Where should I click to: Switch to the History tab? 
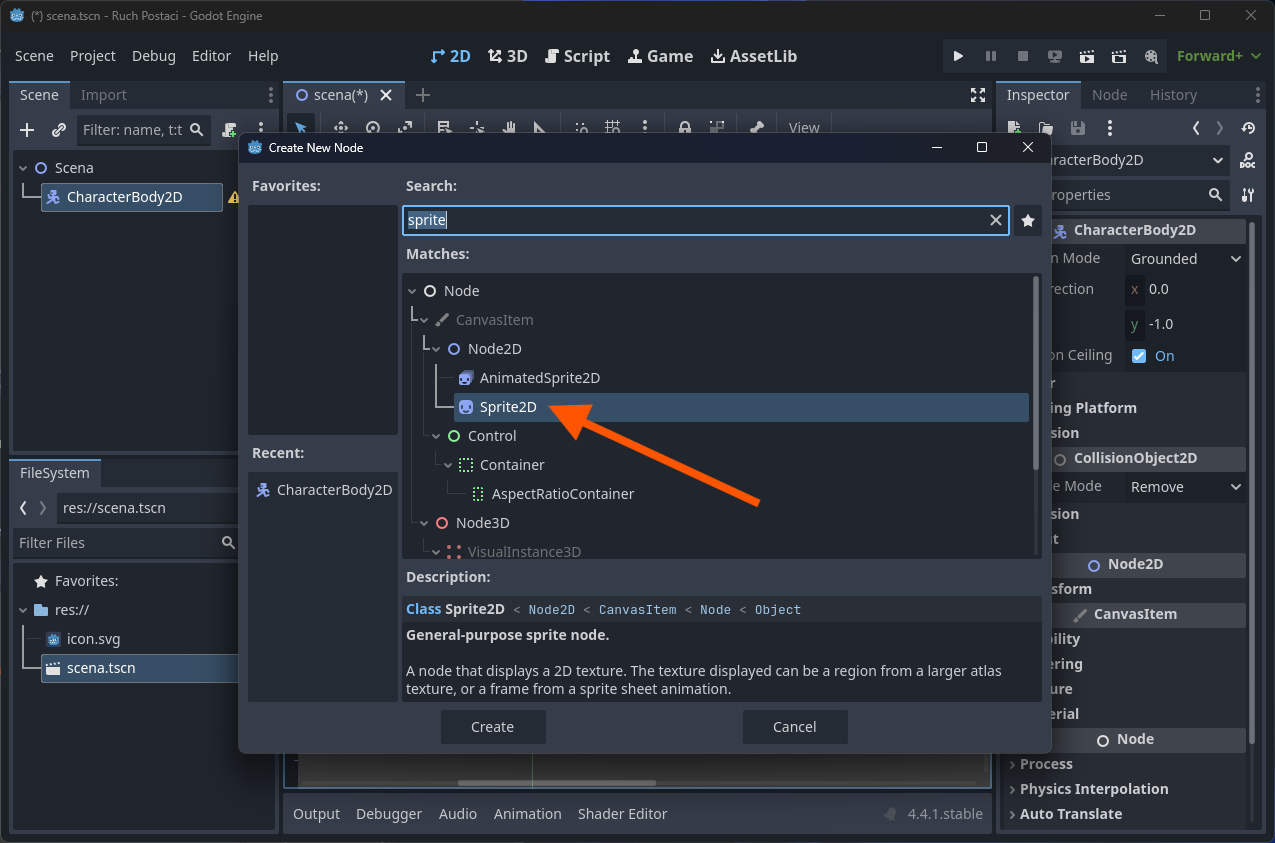tap(1173, 95)
